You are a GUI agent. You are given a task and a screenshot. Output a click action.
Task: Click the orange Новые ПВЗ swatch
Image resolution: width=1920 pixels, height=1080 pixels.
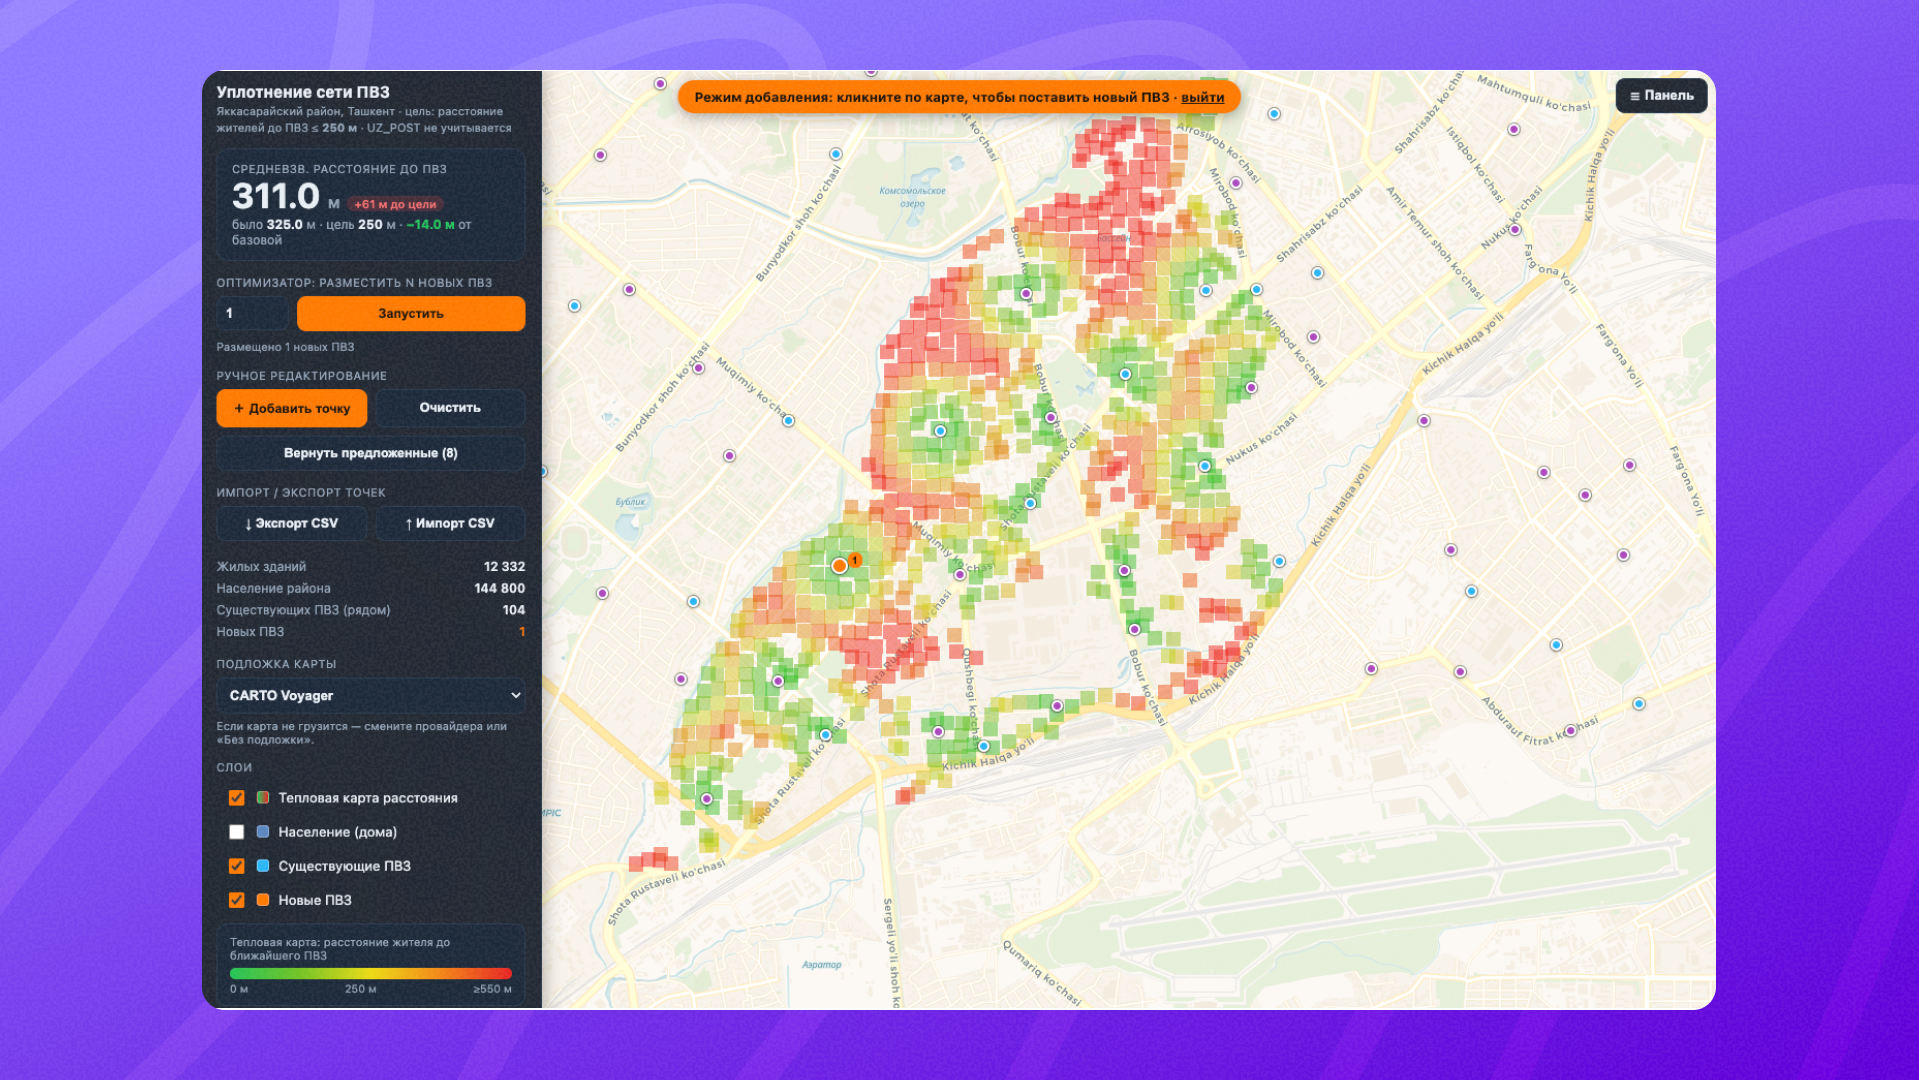263,900
